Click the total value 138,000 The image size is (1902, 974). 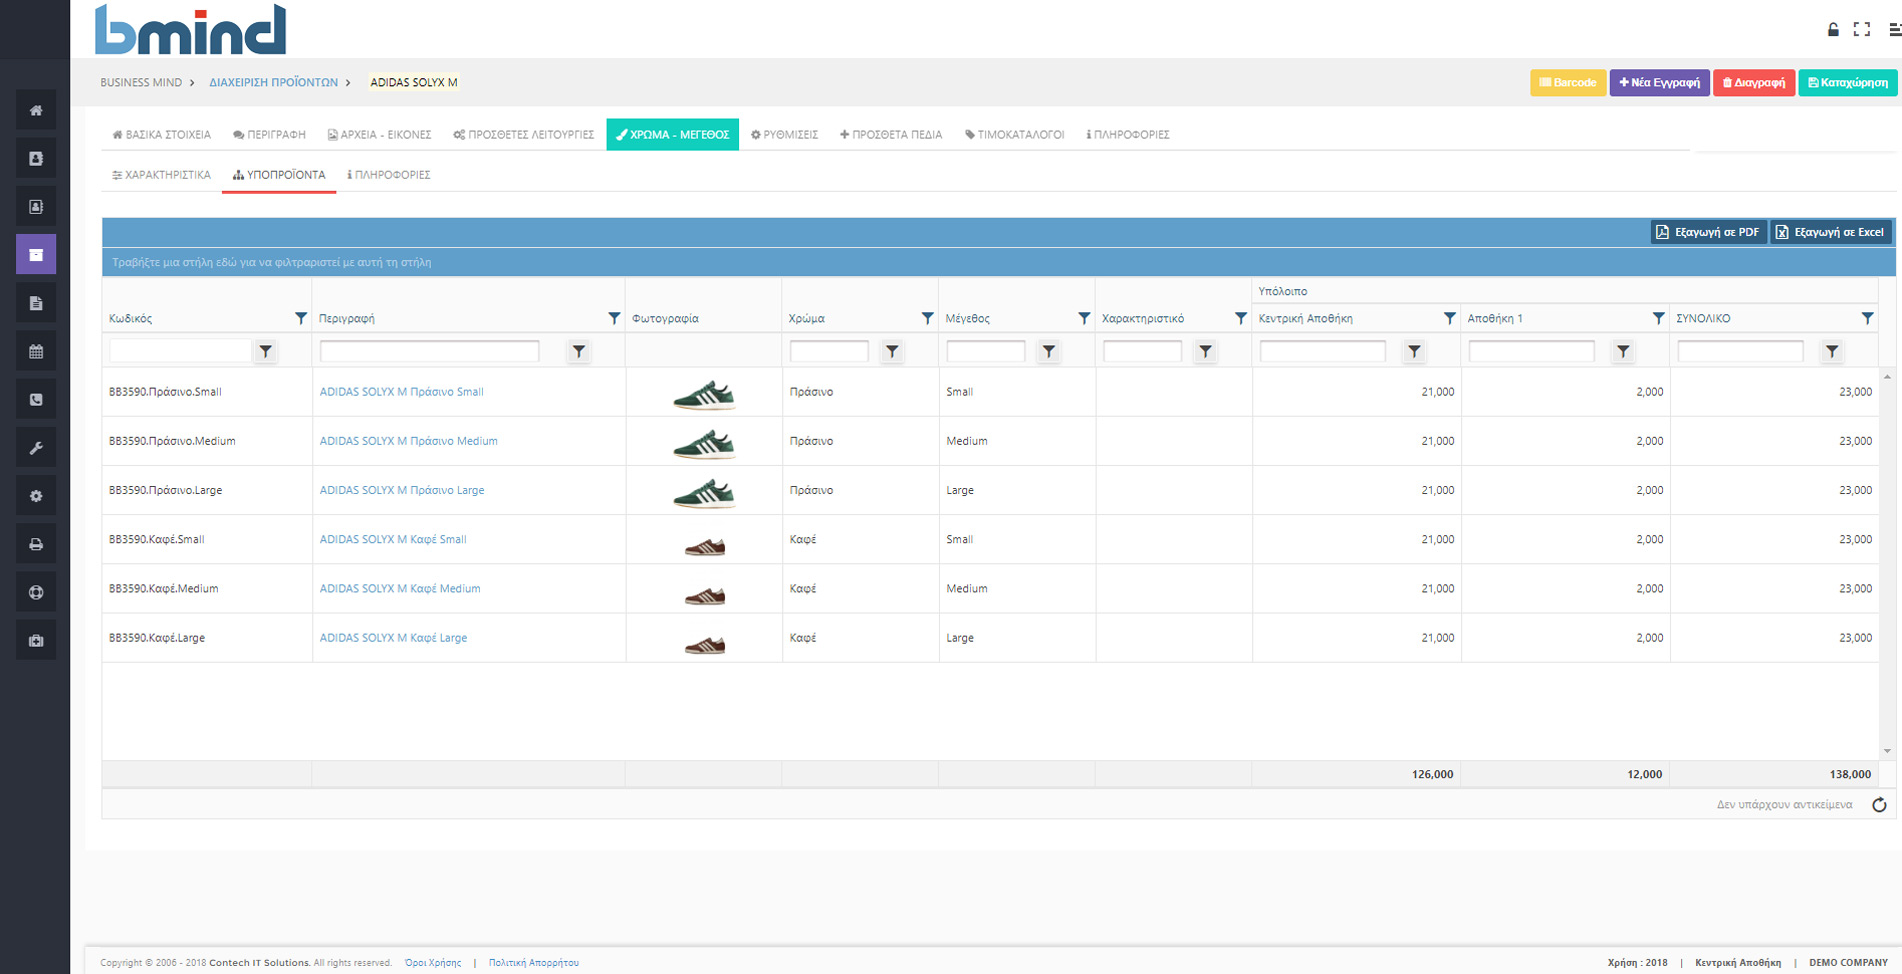pyautogui.click(x=1850, y=774)
